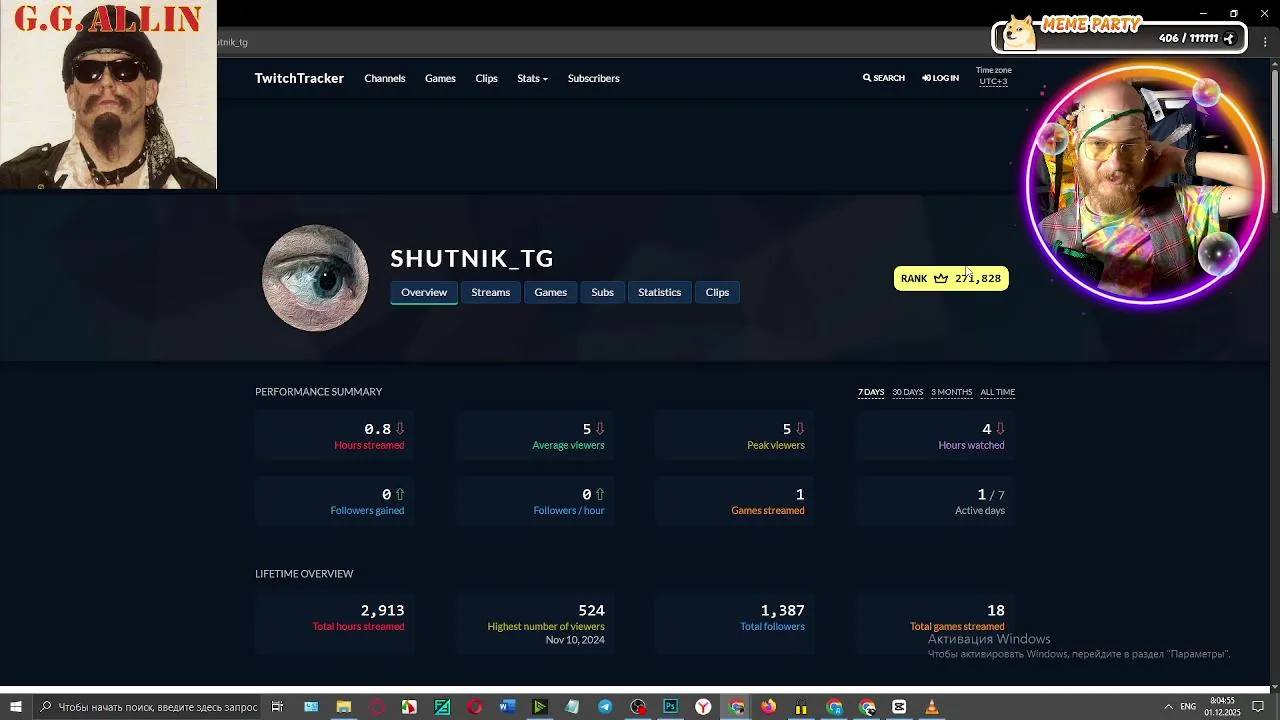This screenshot has width=1280, height=720.
Task: Open Firefox from the taskbar
Action: pyautogui.click(x=768, y=707)
